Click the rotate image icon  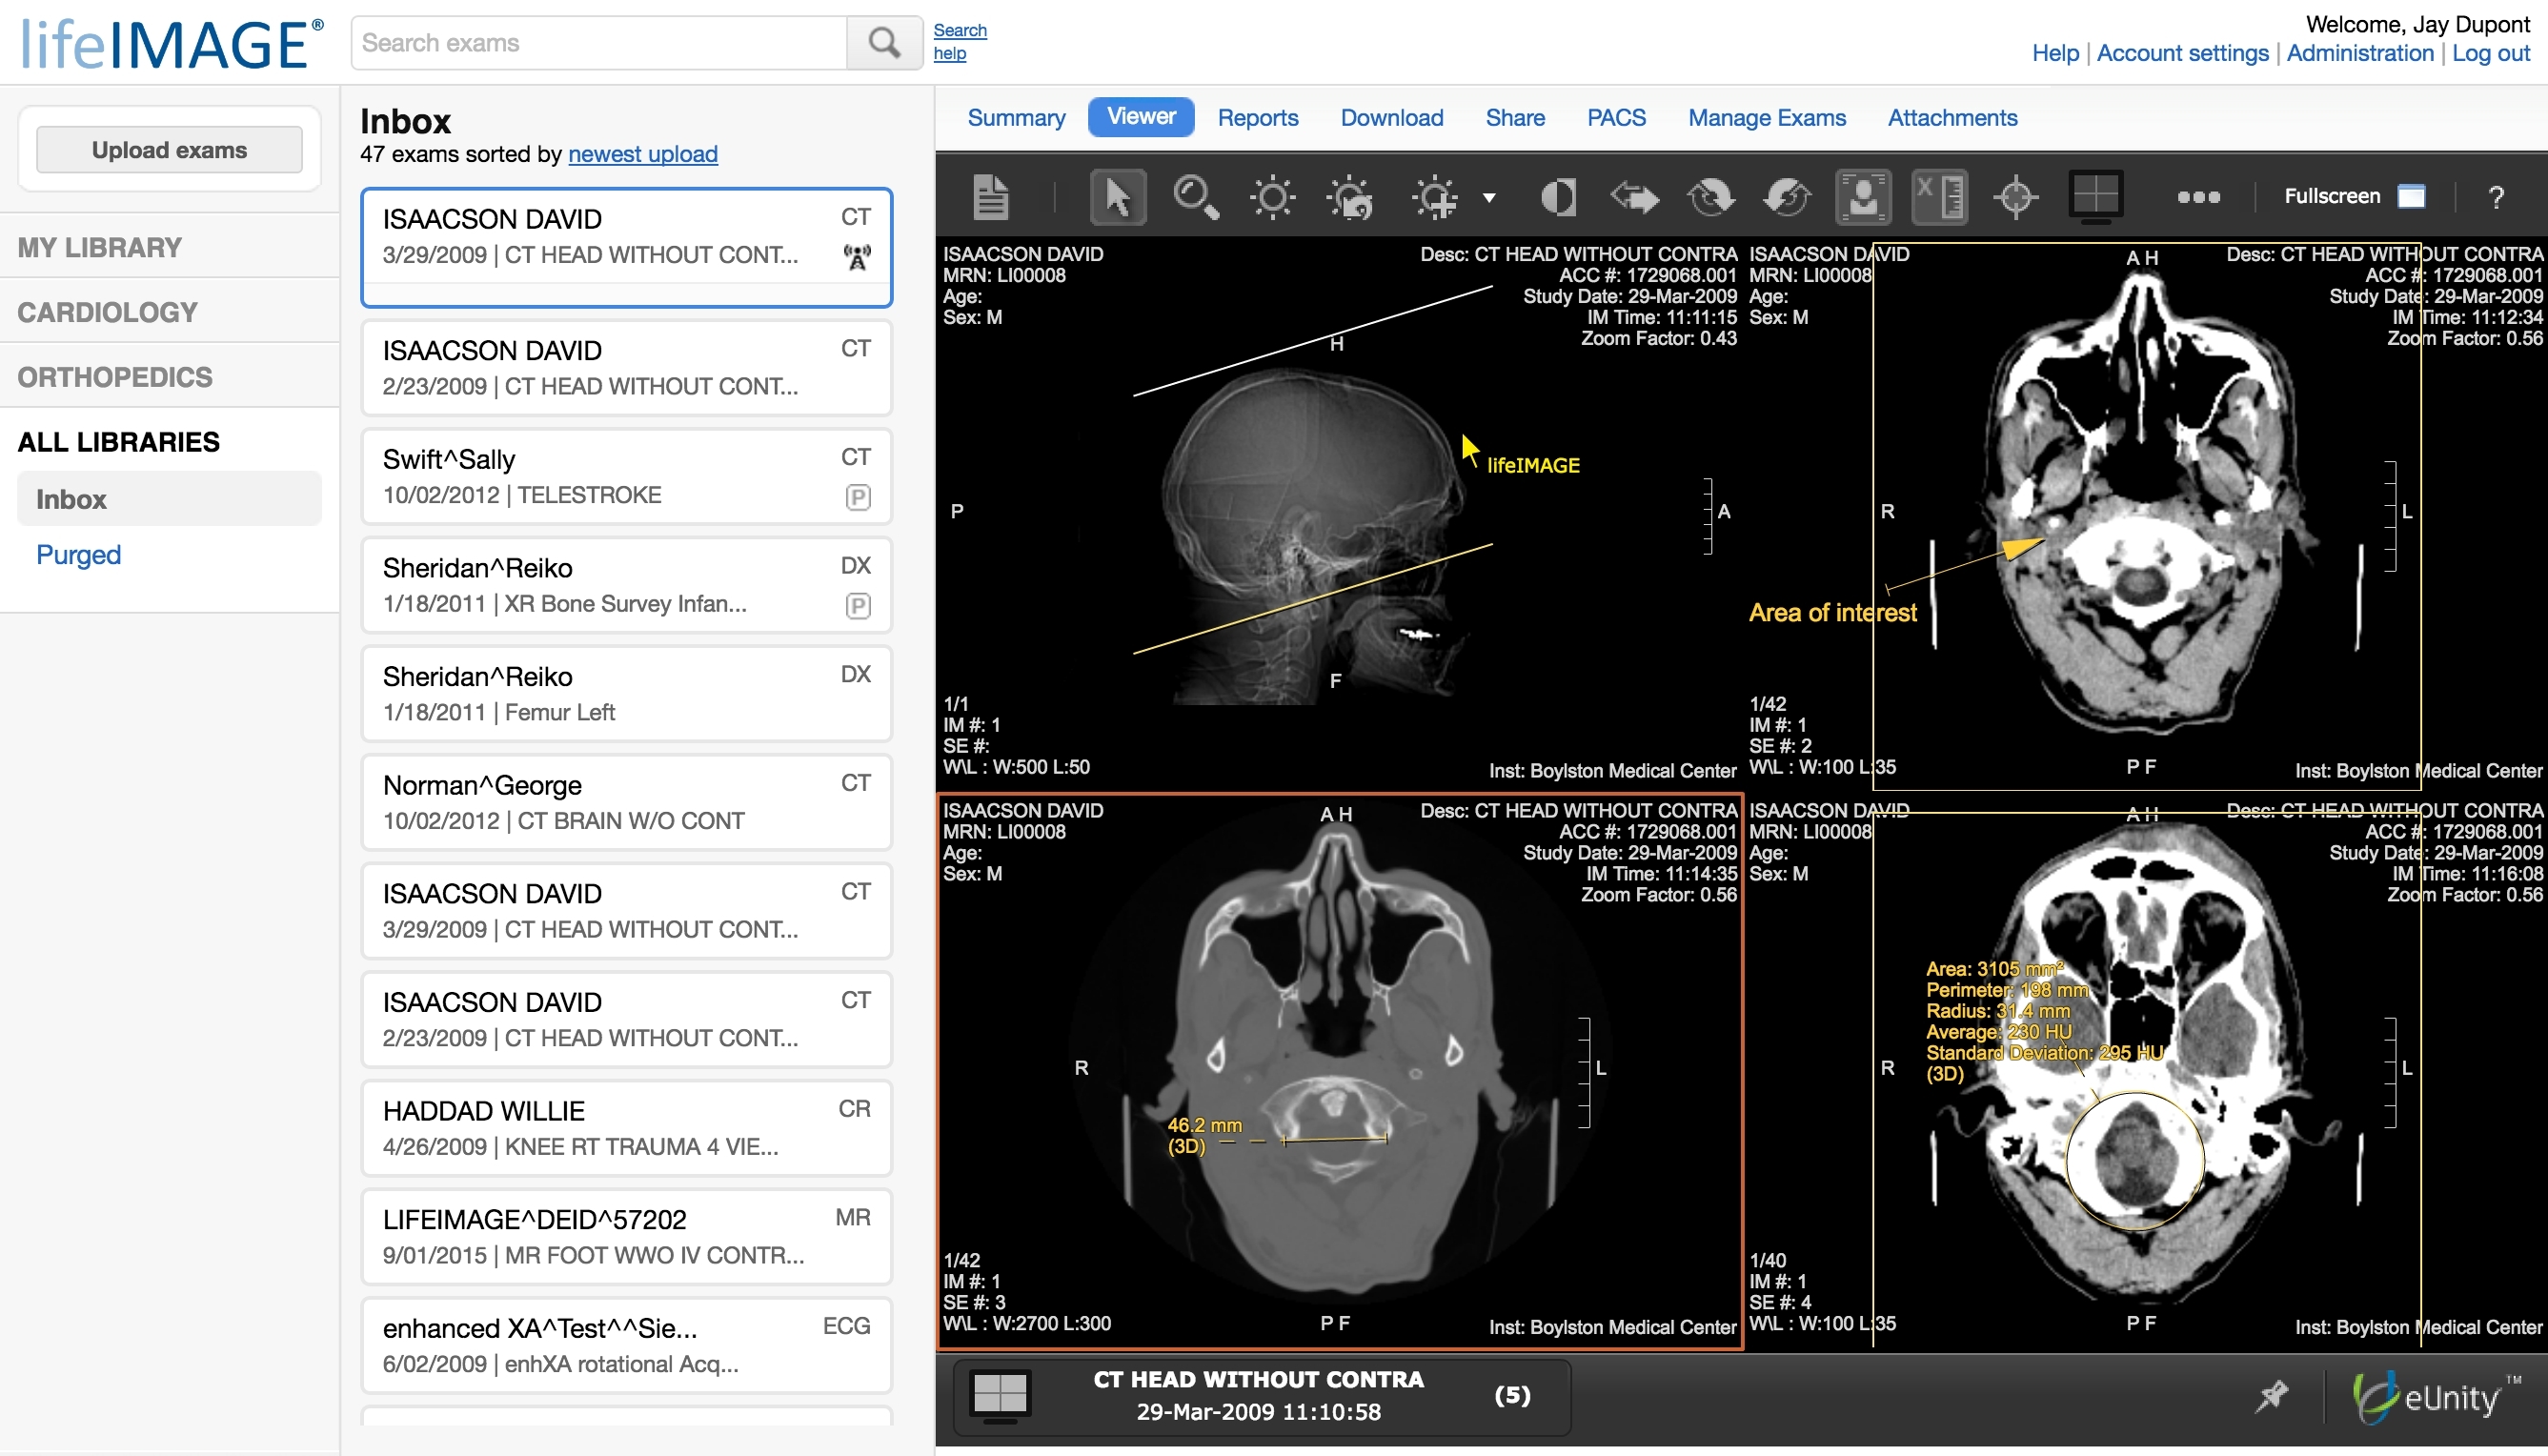pyautogui.click(x=1710, y=197)
